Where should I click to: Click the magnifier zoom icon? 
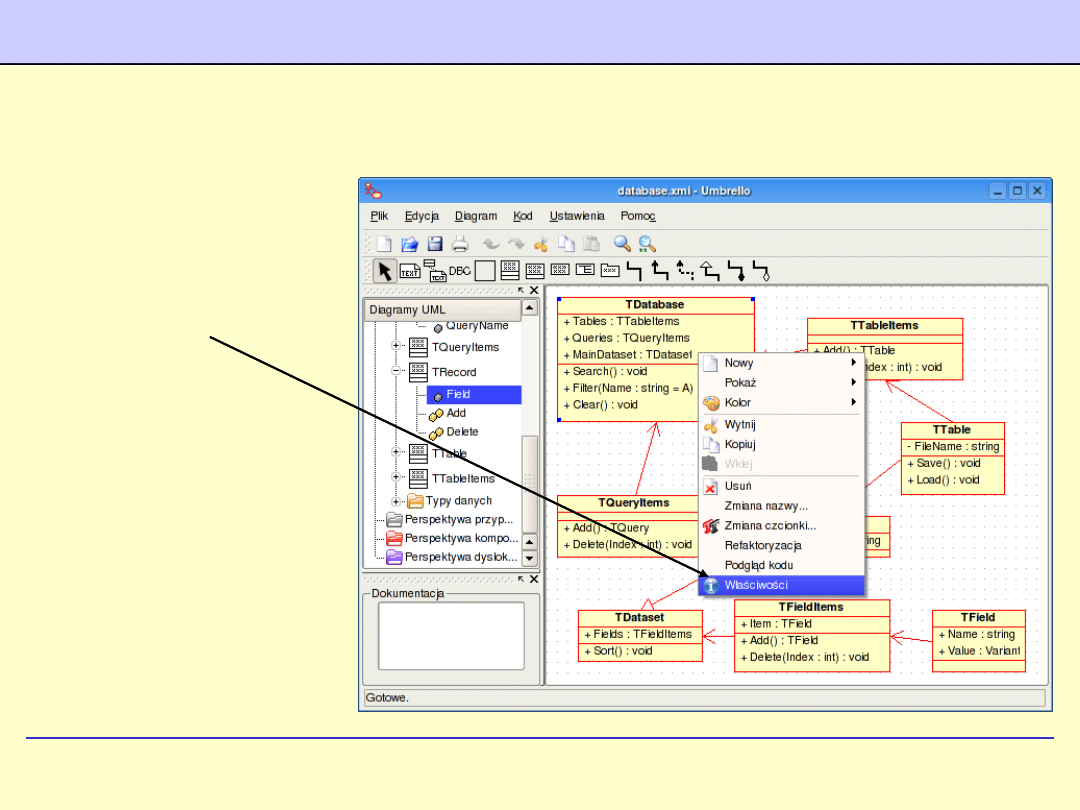622,243
